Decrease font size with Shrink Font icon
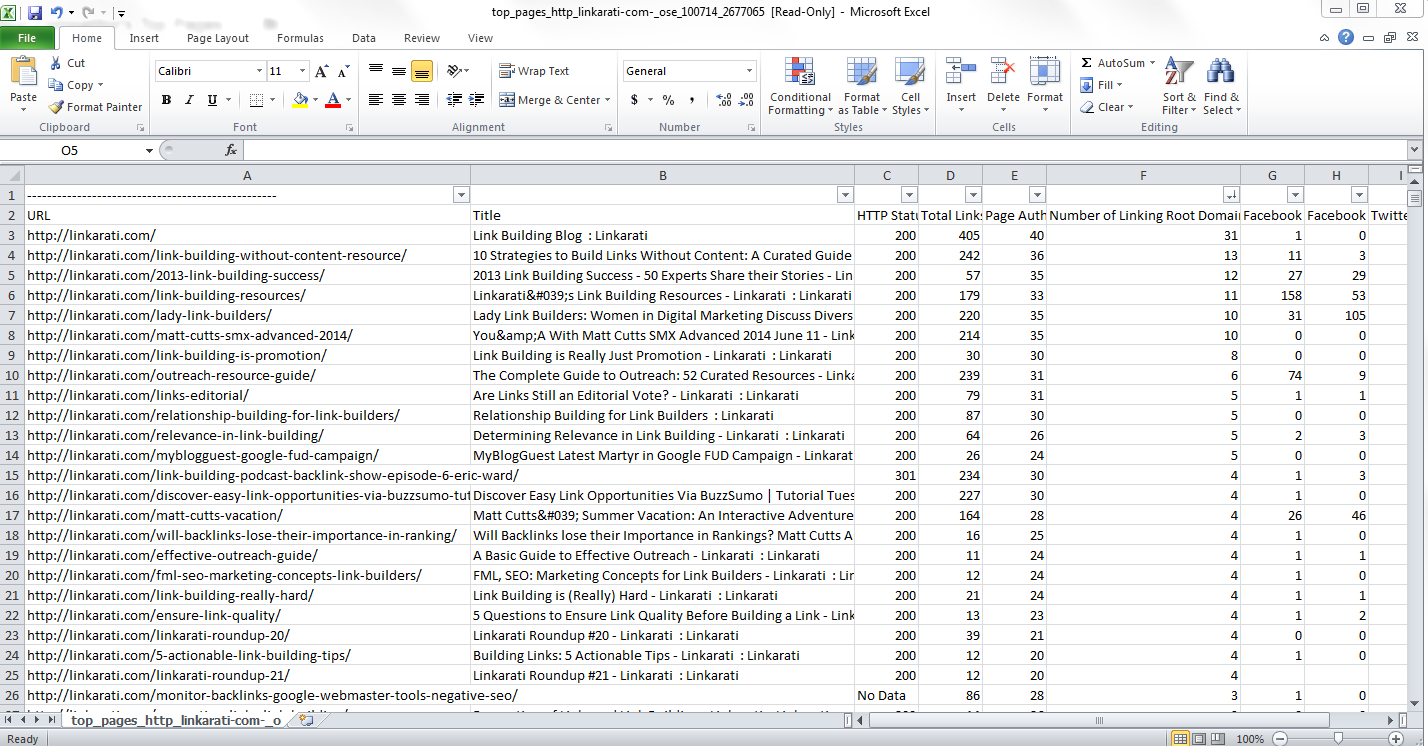The width and height of the screenshot is (1428, 746). coord(344,71)
